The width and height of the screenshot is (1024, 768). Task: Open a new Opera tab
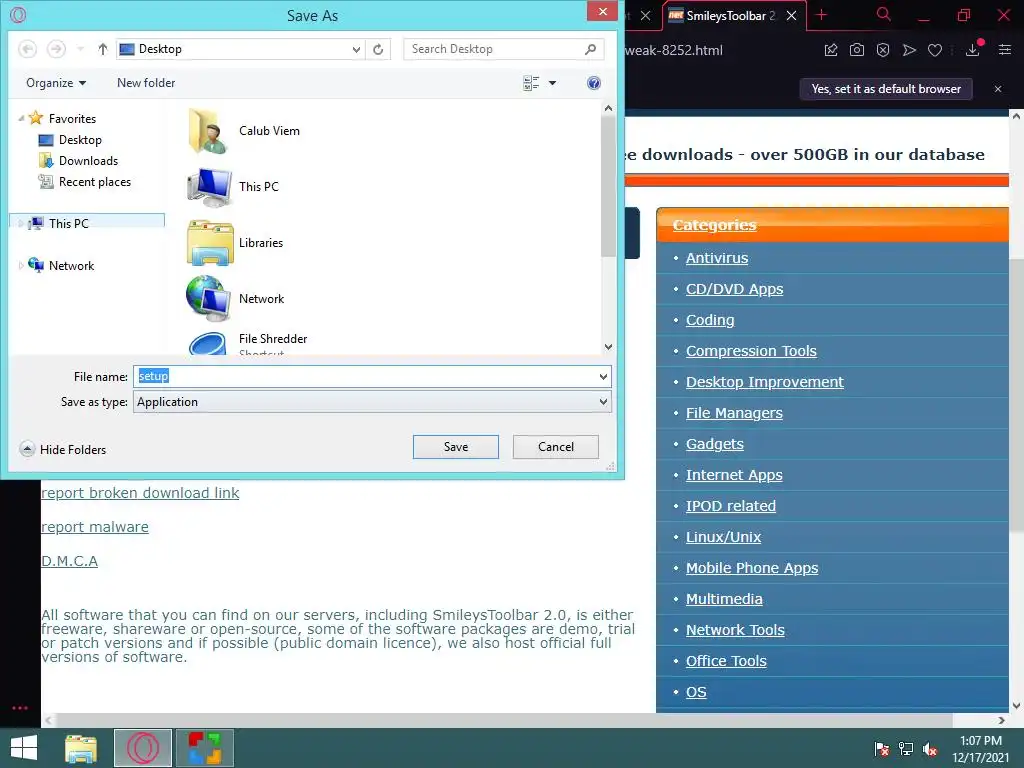pyautogui.click(x=822, y=15)
